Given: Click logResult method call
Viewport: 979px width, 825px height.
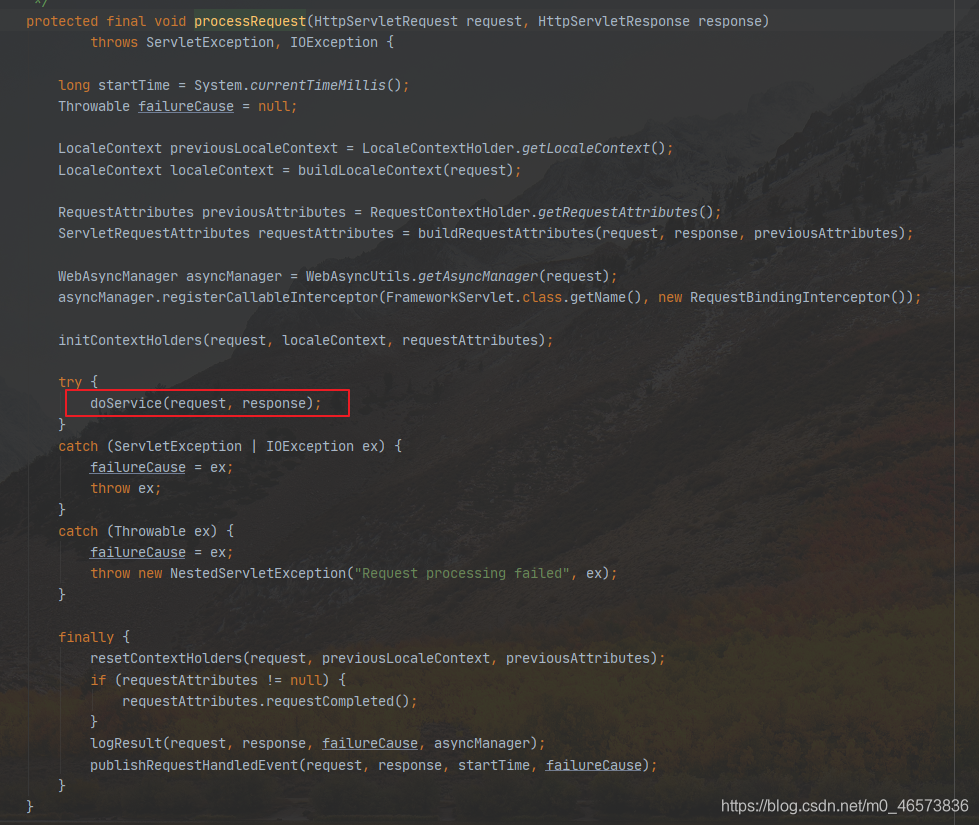Looking at the screenshot, I should point(125,743).
